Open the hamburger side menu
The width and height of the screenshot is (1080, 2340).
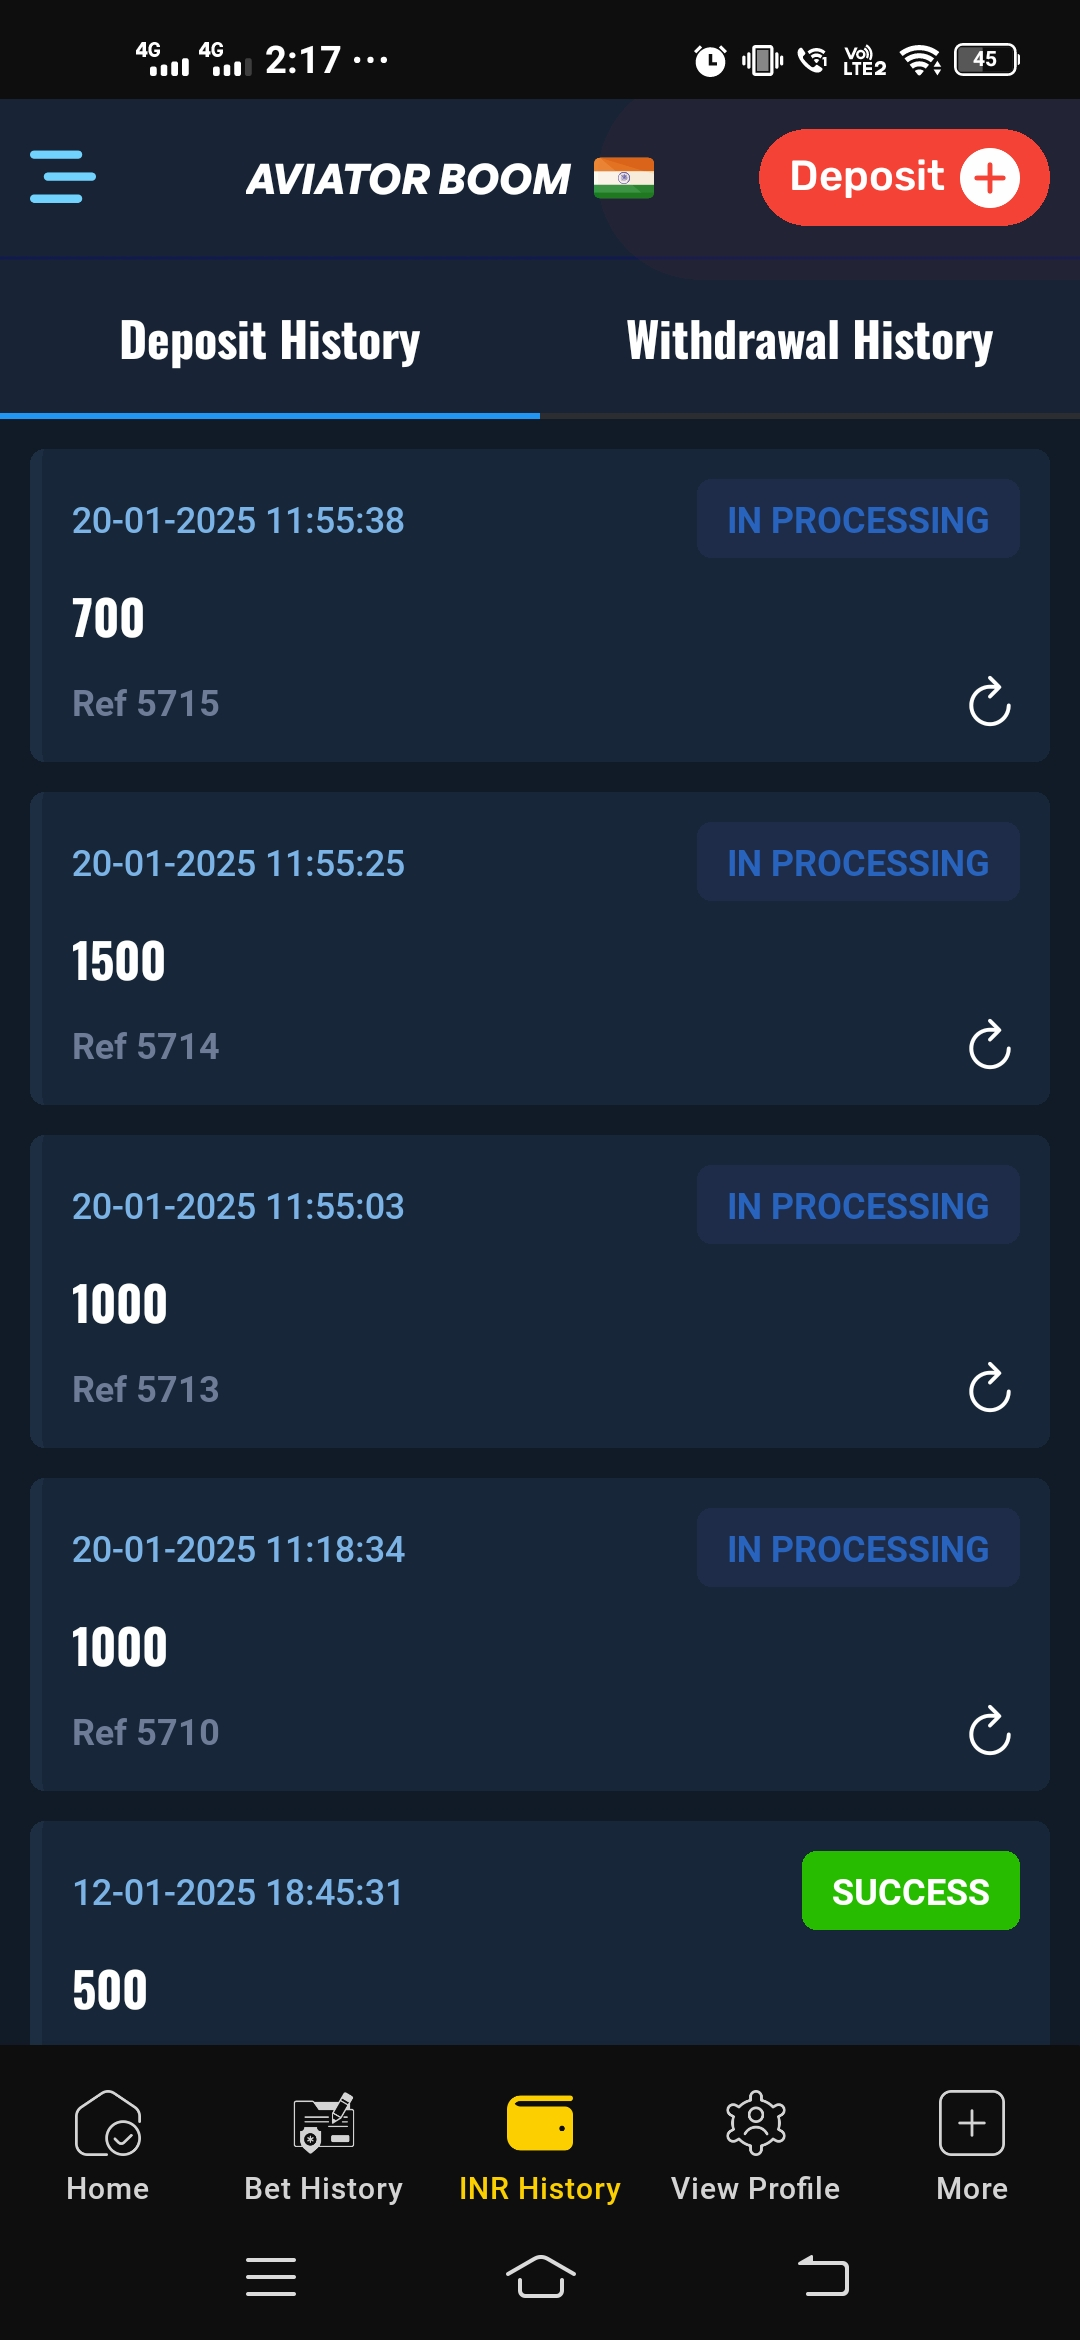pyautogui.click(x=63, y=177)
